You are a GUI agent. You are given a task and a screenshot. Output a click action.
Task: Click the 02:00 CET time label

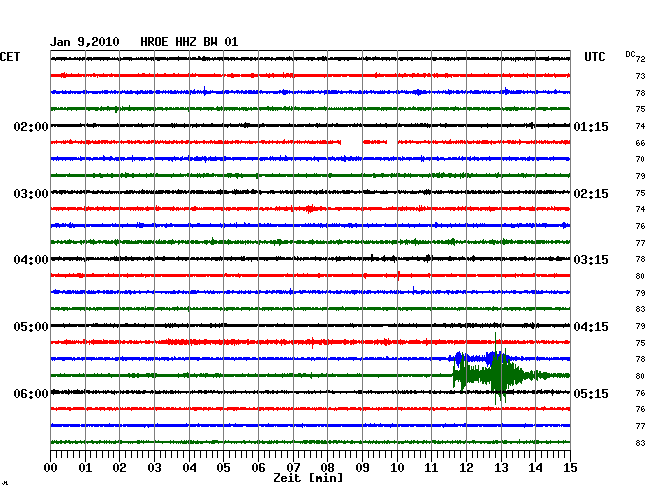pos(31,126)
